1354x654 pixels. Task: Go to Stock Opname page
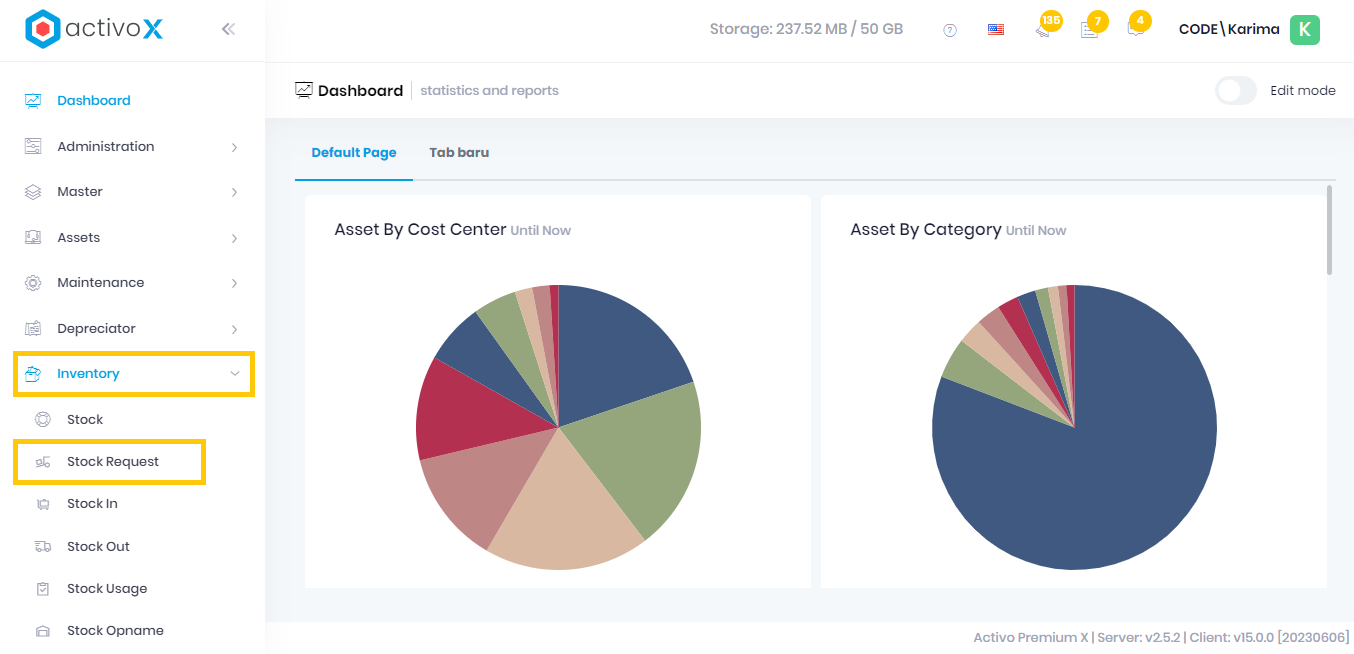click(115, 631)
